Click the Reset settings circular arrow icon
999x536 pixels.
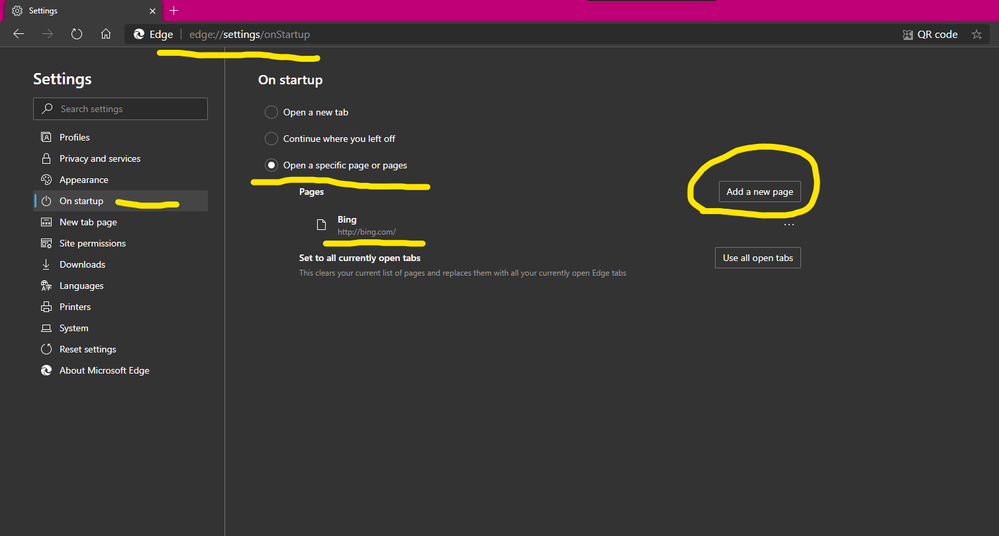pos(46,349)
